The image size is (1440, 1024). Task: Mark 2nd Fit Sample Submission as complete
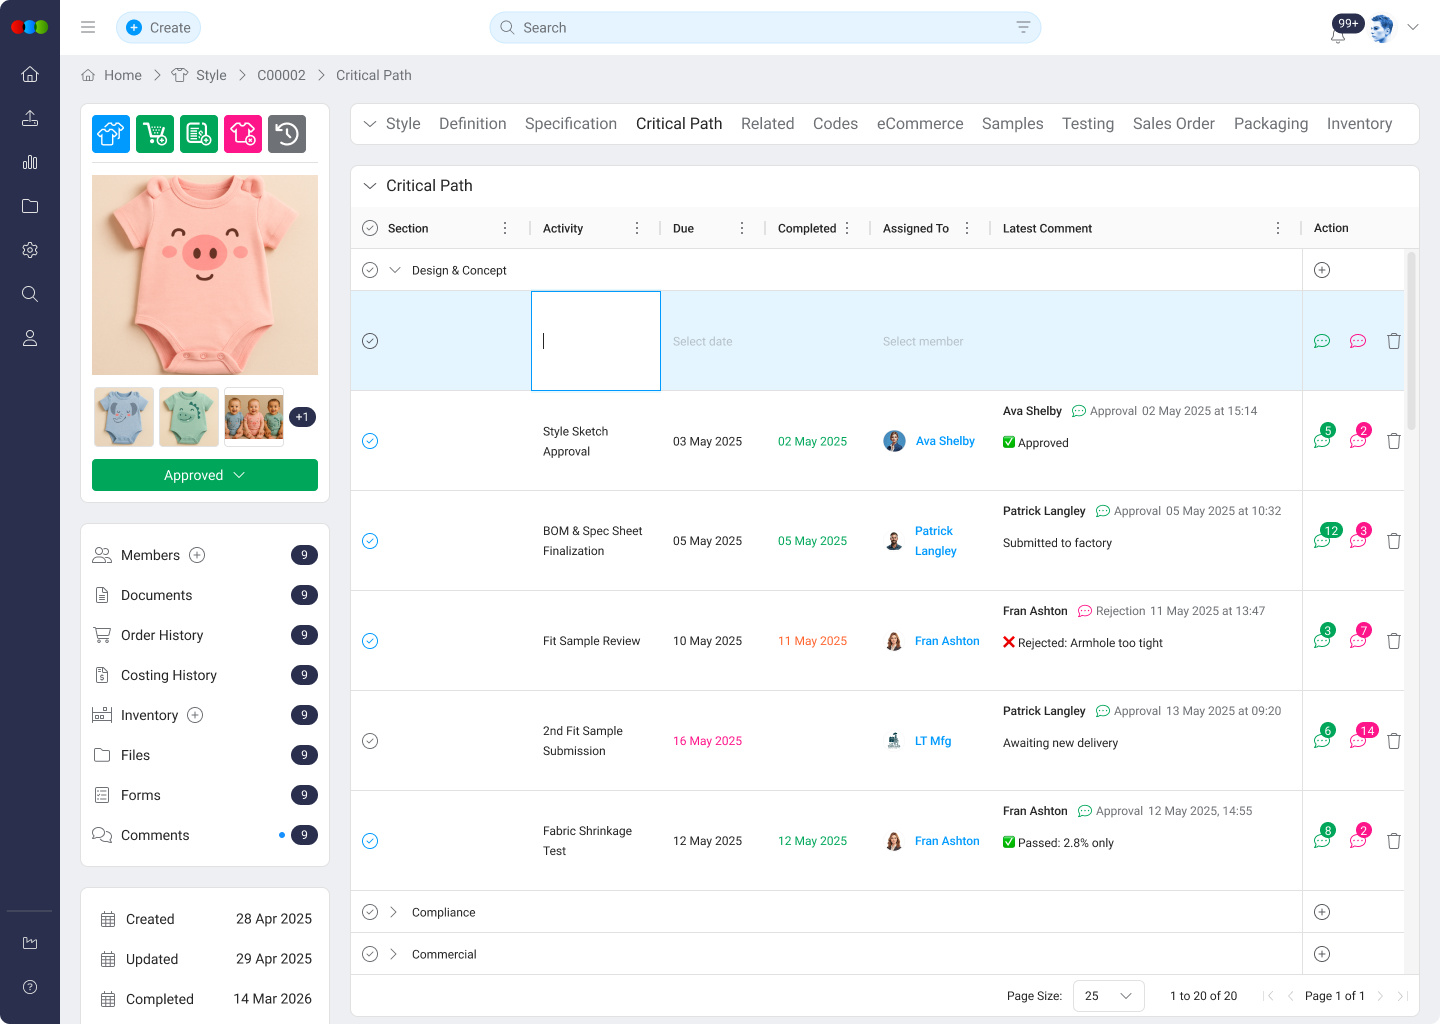coord(370,741)
